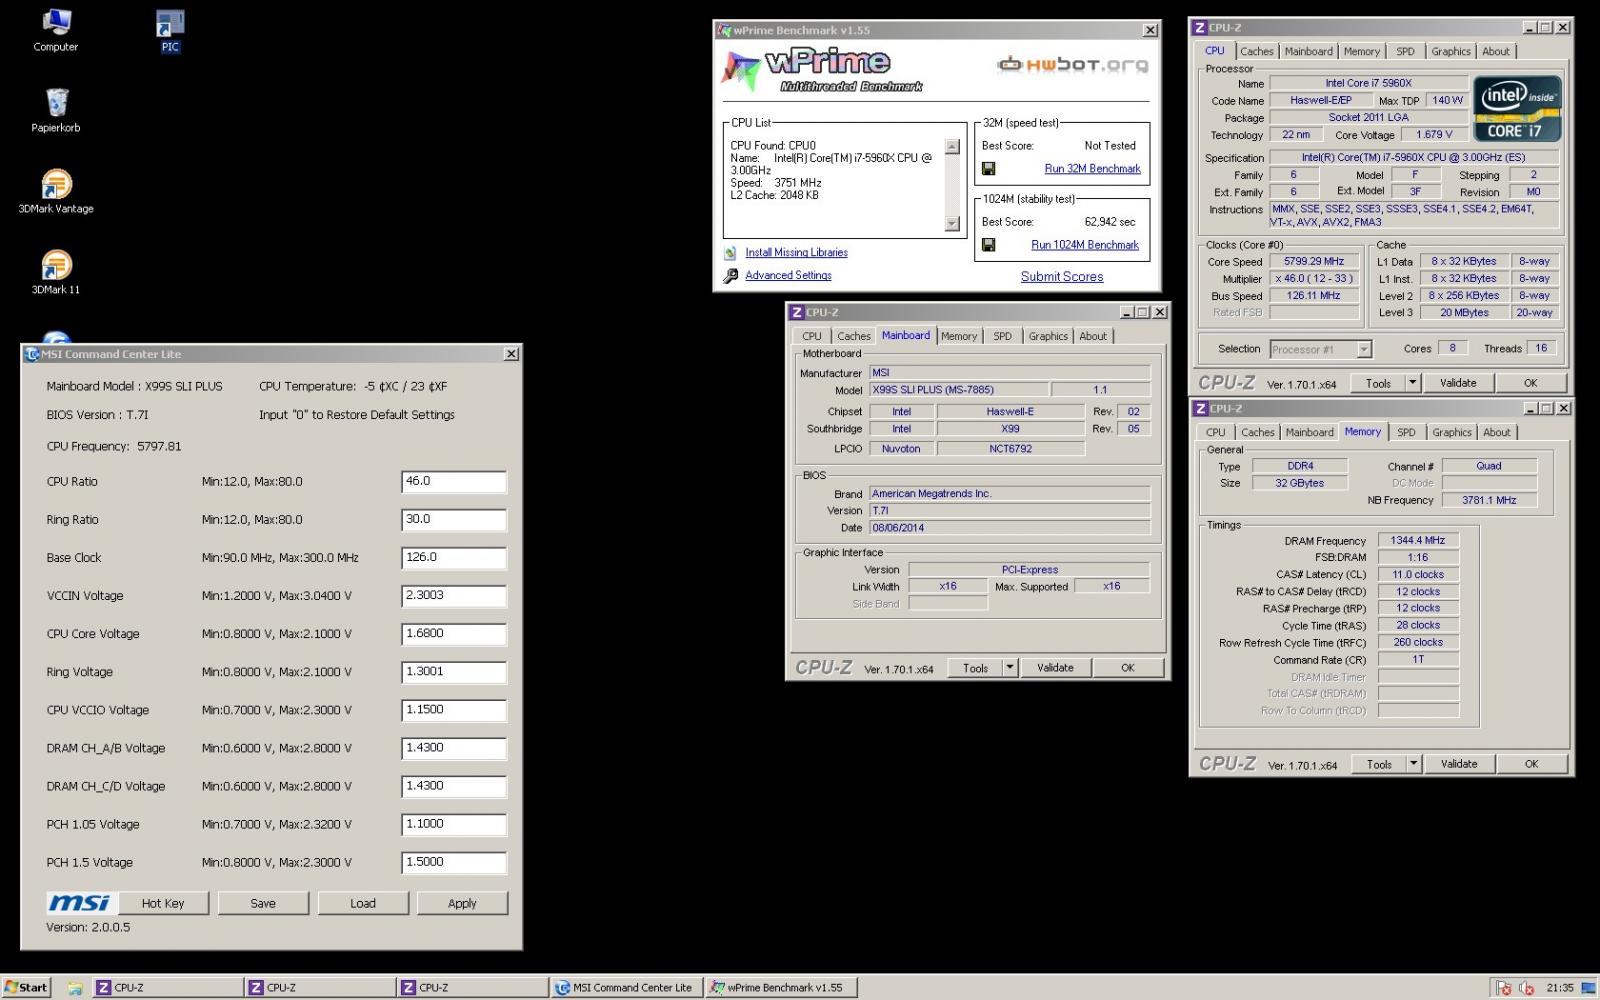Click the wPrime Benchmark title bar icon
Screen dimensions: 1600x1000
(x=725, y=30)
